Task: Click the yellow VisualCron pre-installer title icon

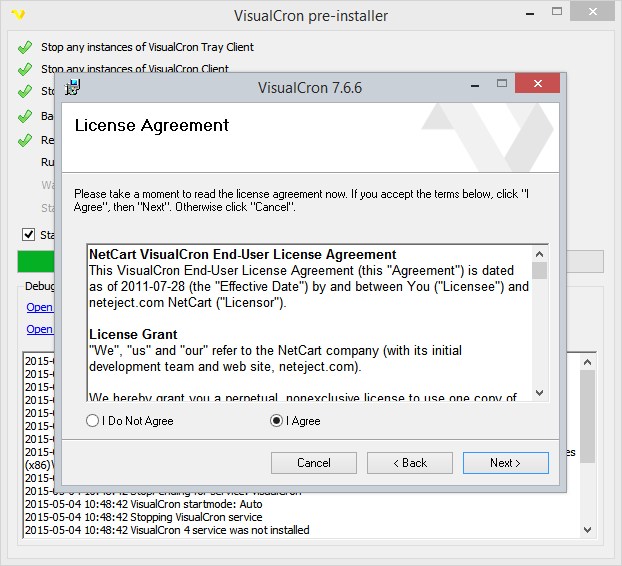Action: click(x=16, y=16)
